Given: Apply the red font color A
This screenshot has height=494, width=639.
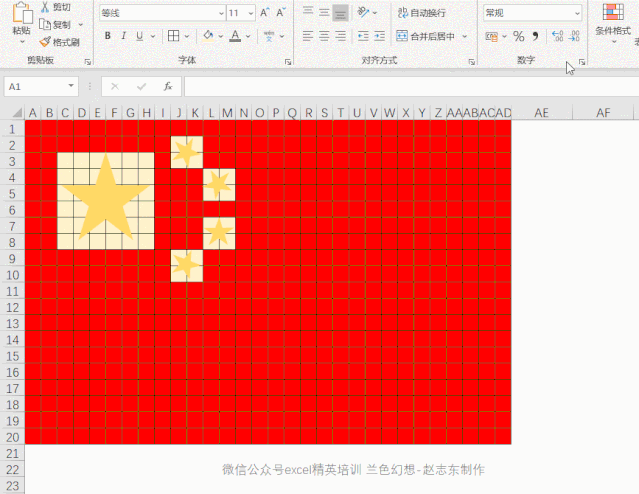Looking at the screenshot, I should coord(235,36).
